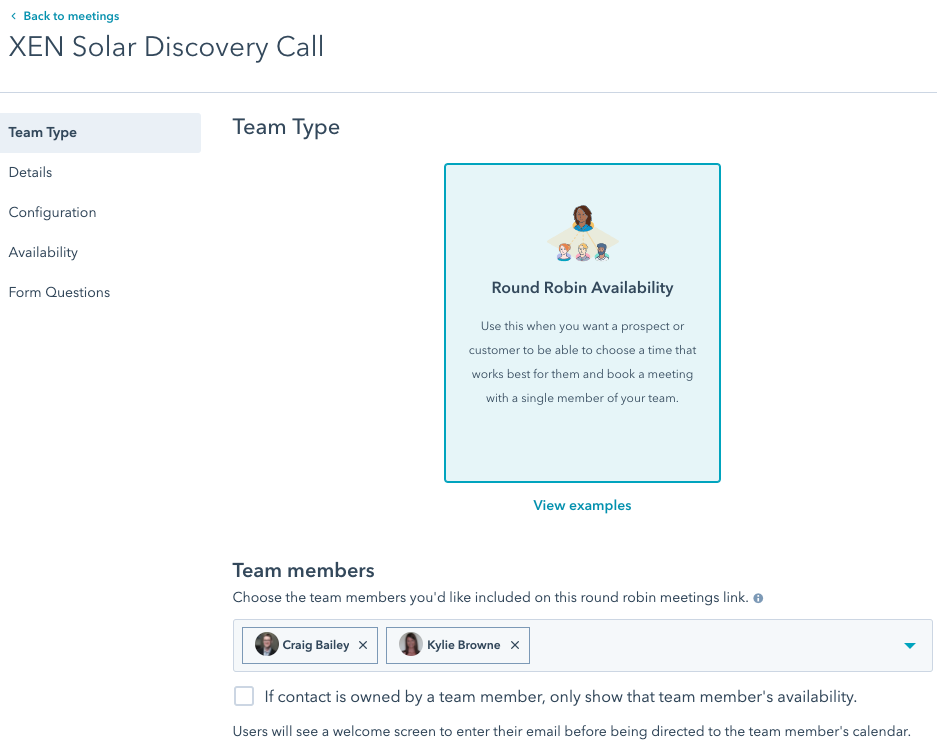
Task: Enable the contact owner availability checkbox
Action: 244,696
